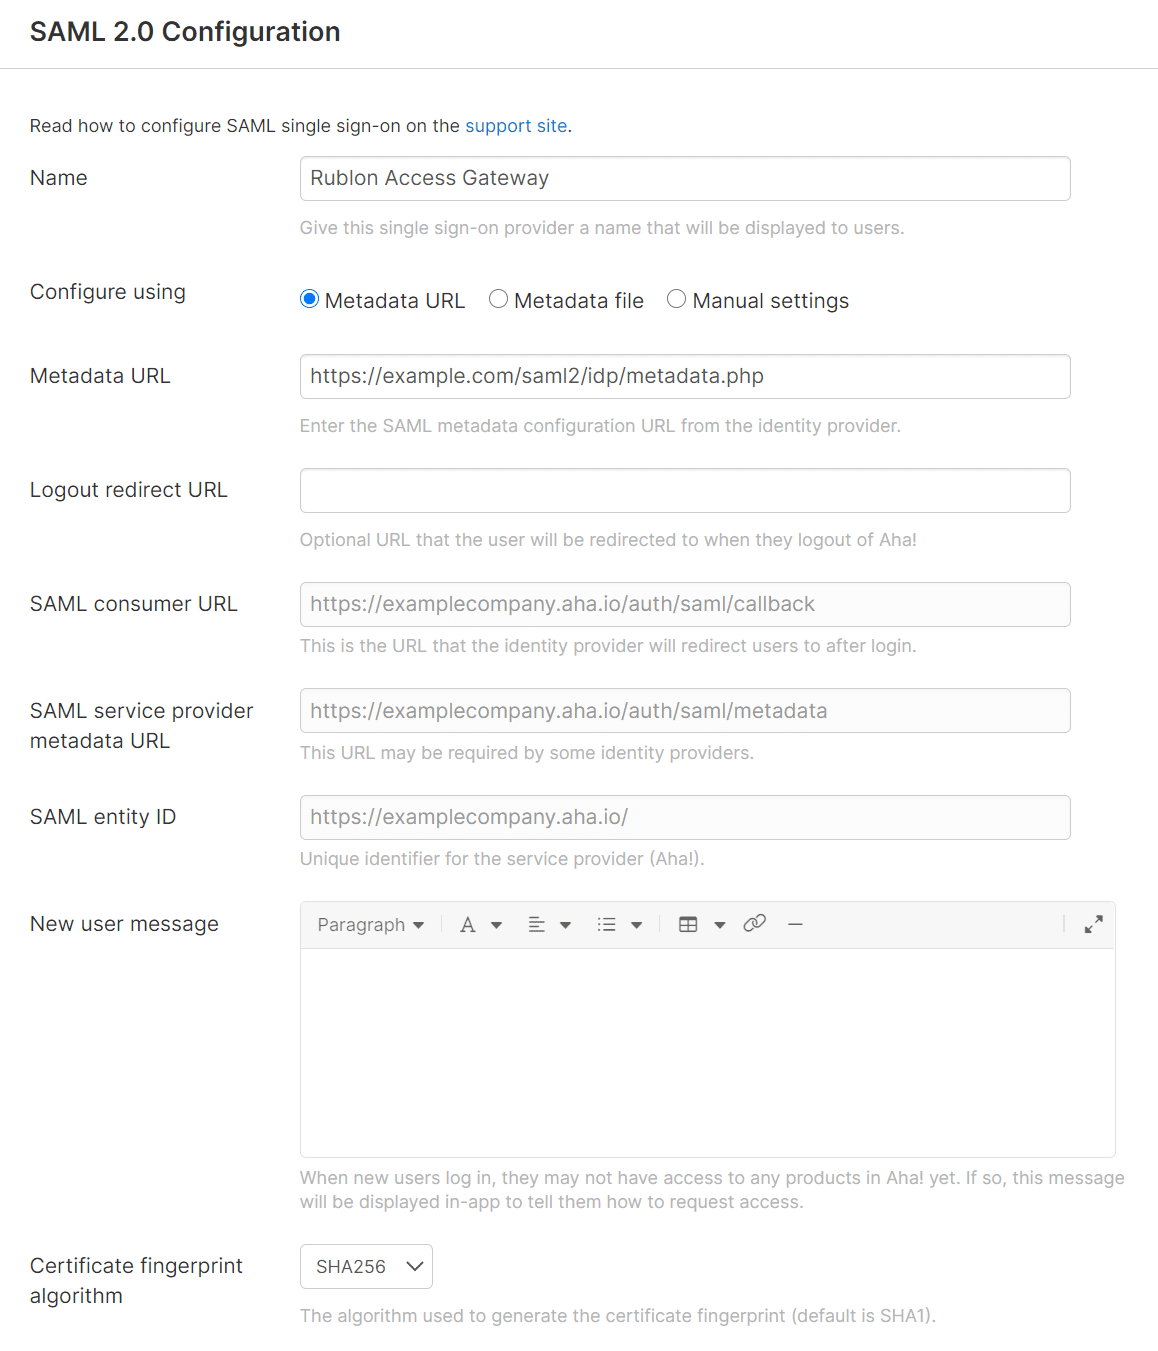Viewport: 1158px width, 1351px height.
Task: Click inside the New user message editor
Action: pyautogui.click(x=707, y=1052)
